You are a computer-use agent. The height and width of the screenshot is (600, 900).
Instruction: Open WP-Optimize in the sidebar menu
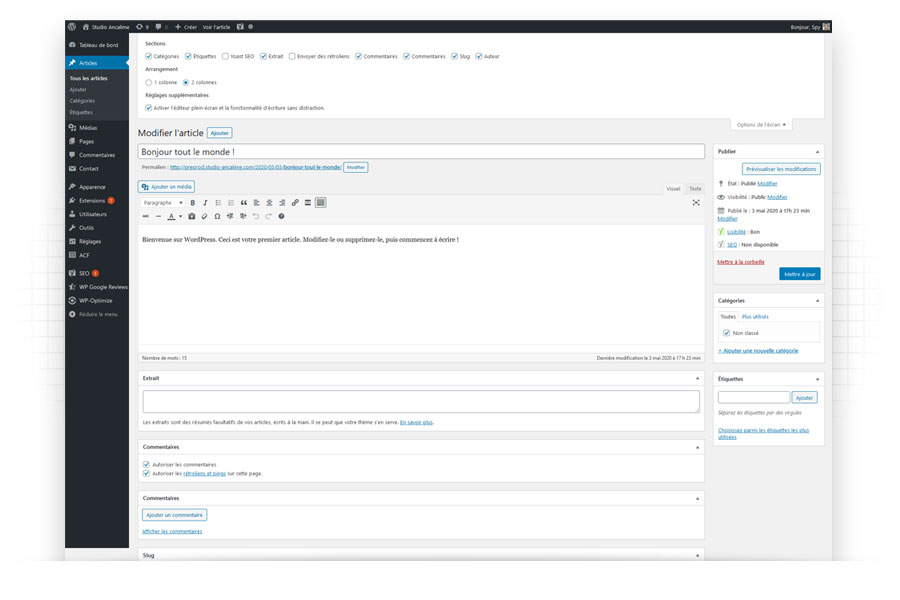coord(97,300)
